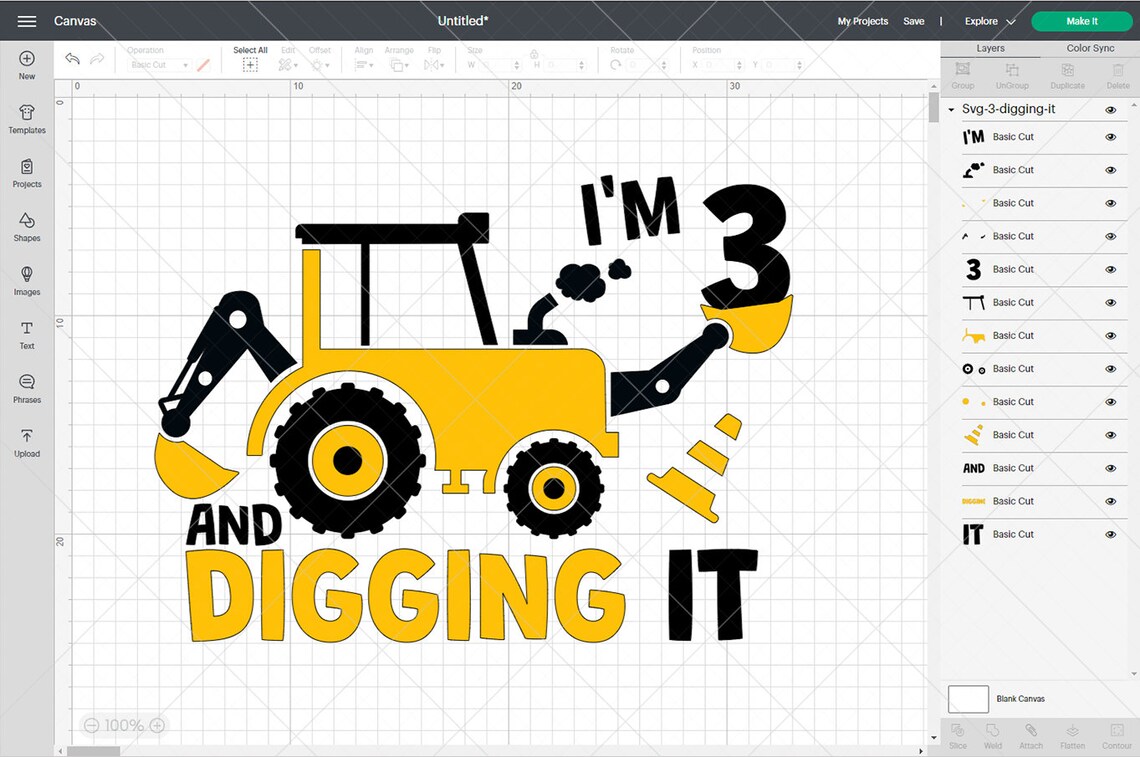Click the Attach icon
Viewport: 1140px width, 757px height.
pos(1031,735)
